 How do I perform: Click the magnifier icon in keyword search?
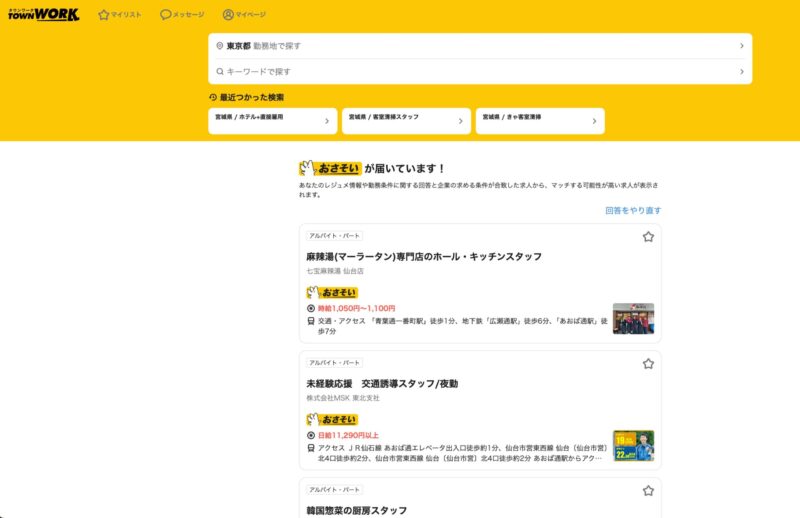pos(219,72)
